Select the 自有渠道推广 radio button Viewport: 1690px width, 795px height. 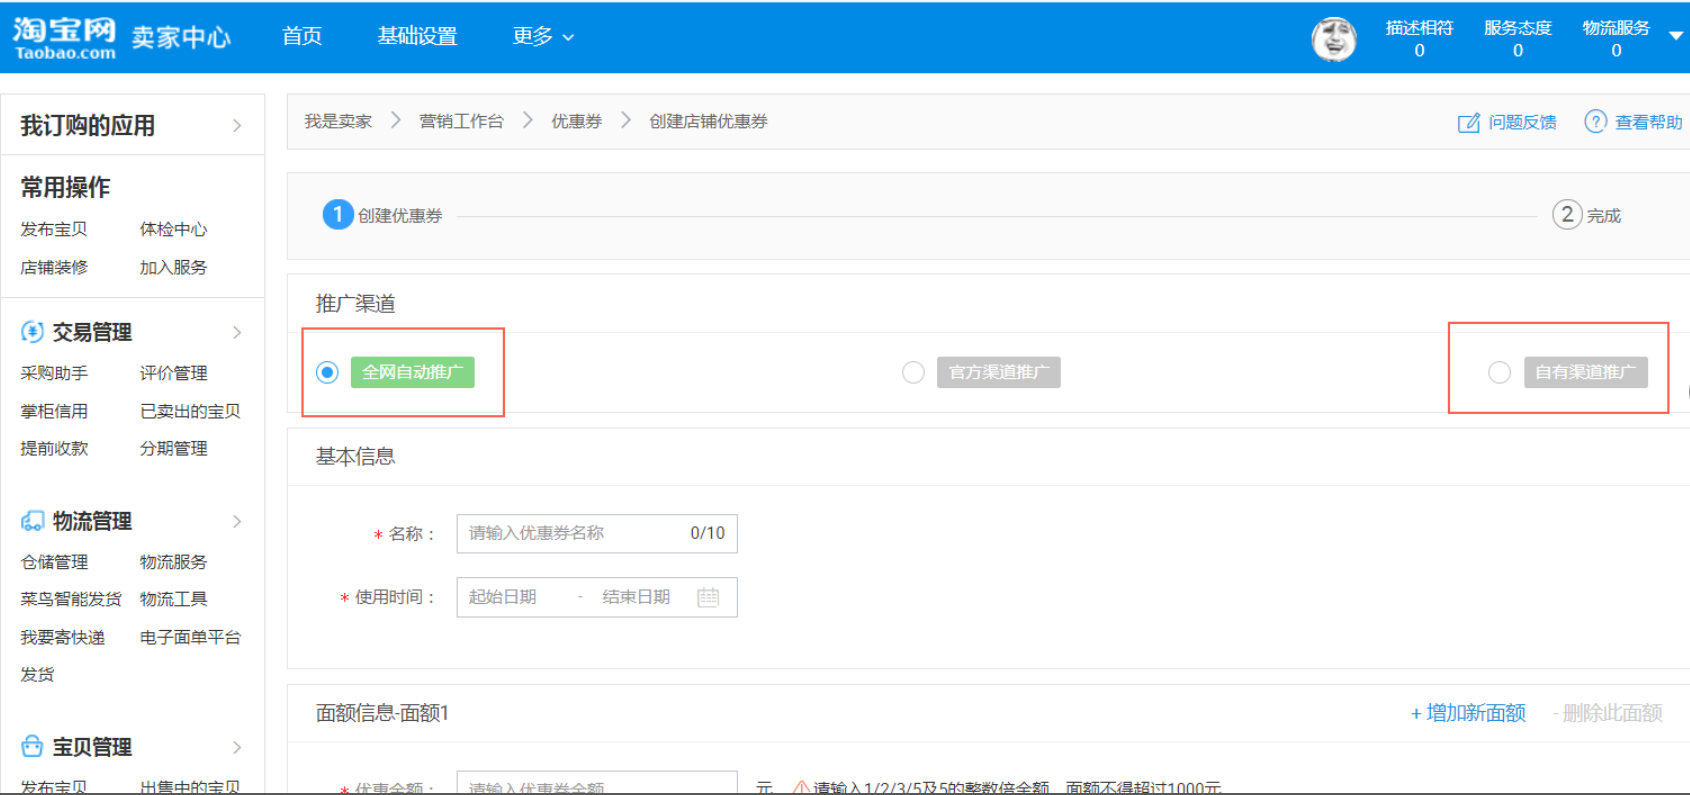[x=1499, y=372]
